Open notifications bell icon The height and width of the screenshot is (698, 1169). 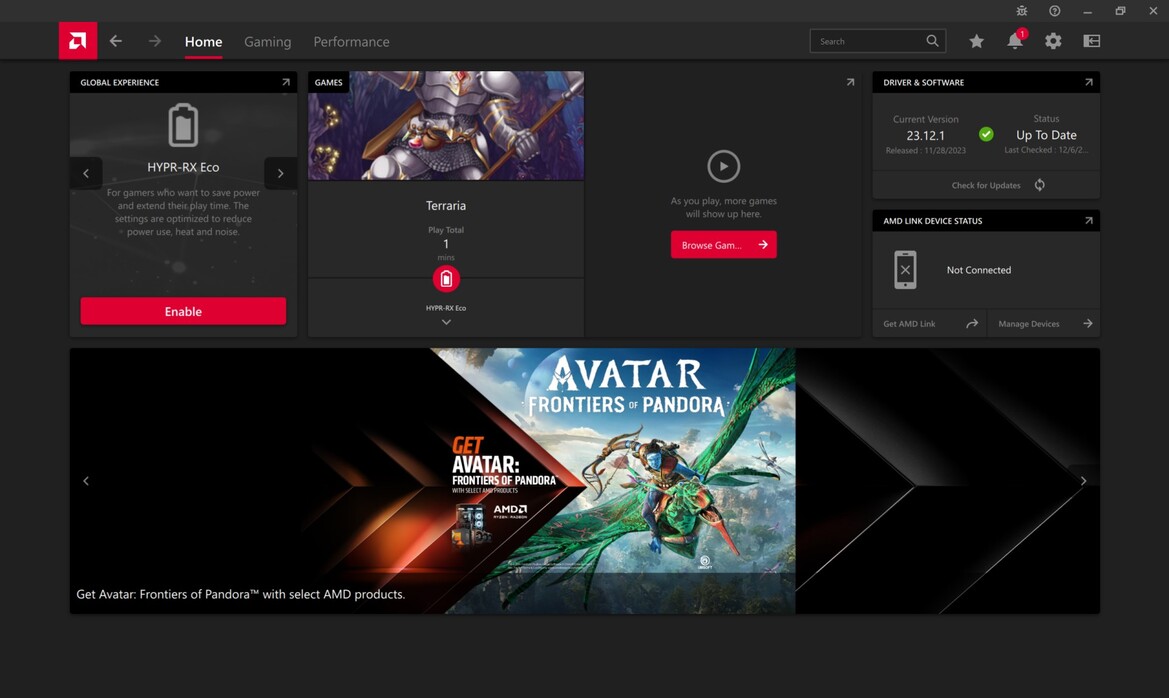pos(1015,41)
